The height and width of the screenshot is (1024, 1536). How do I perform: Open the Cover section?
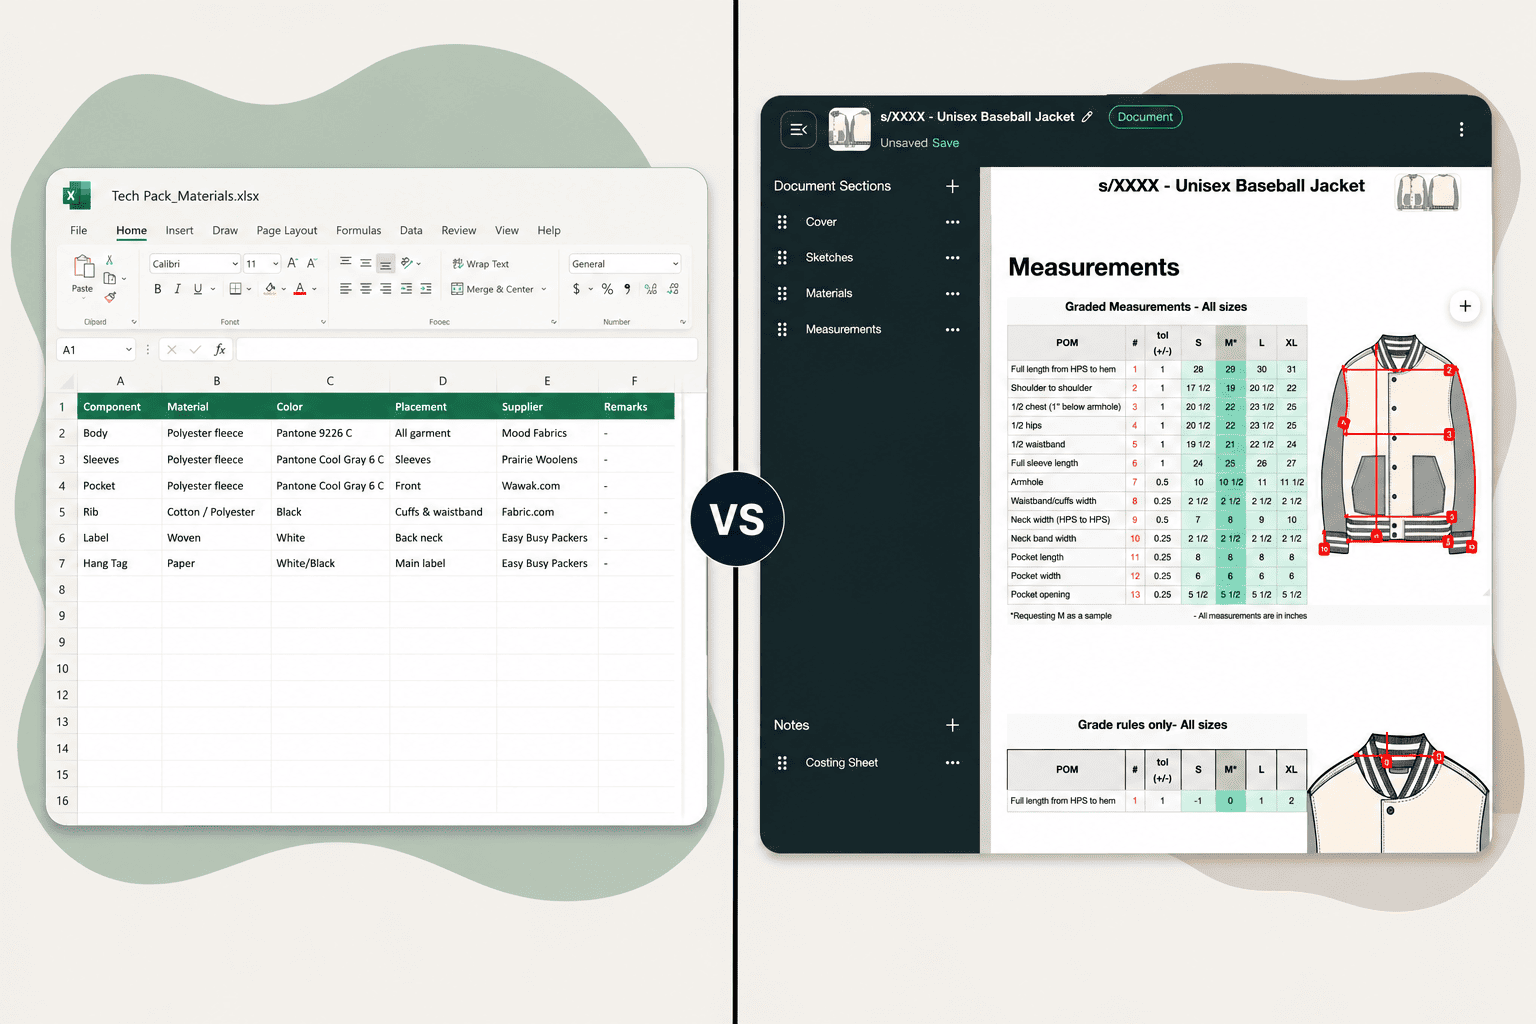pos(821,222)
